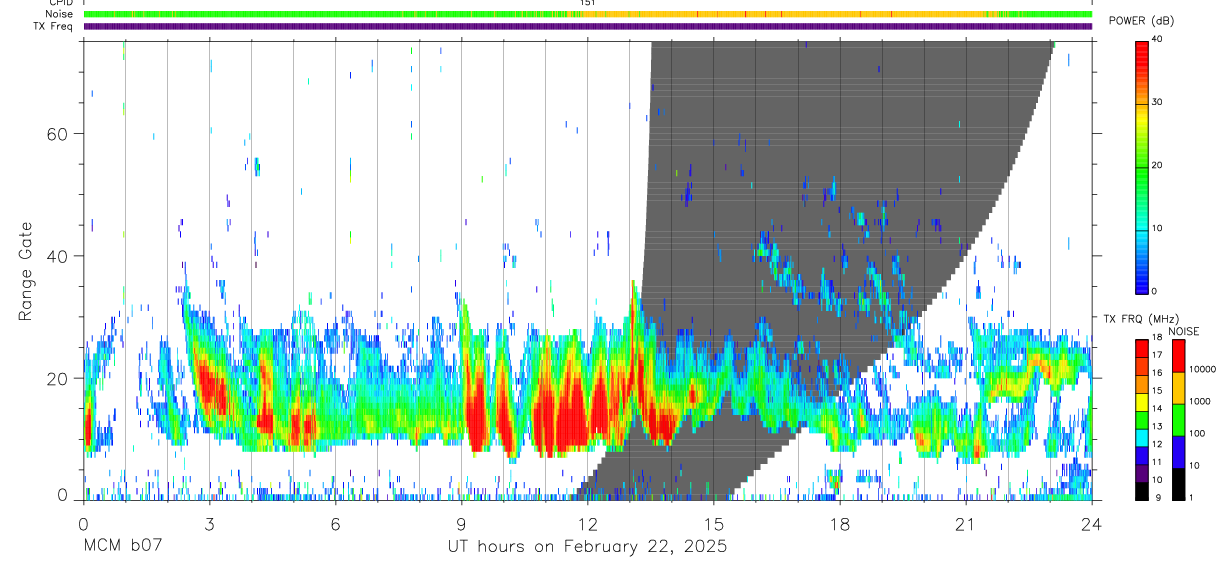The height and width of the screenshot is (567, 1228).
Task: Click the red top swatch of NOISE legend
Action: [x=1179, y=356]
